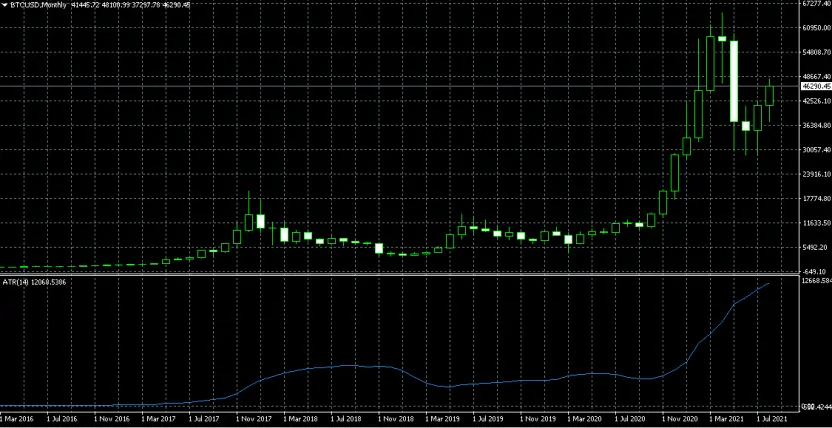Click the 1 Mar 2021 date label
832x428 pixels.
coord(725,418)
